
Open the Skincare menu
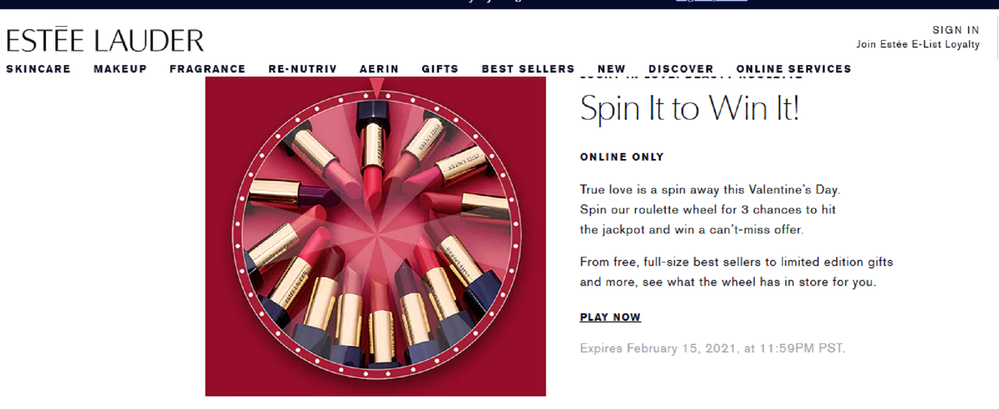[x=38, y=69]
